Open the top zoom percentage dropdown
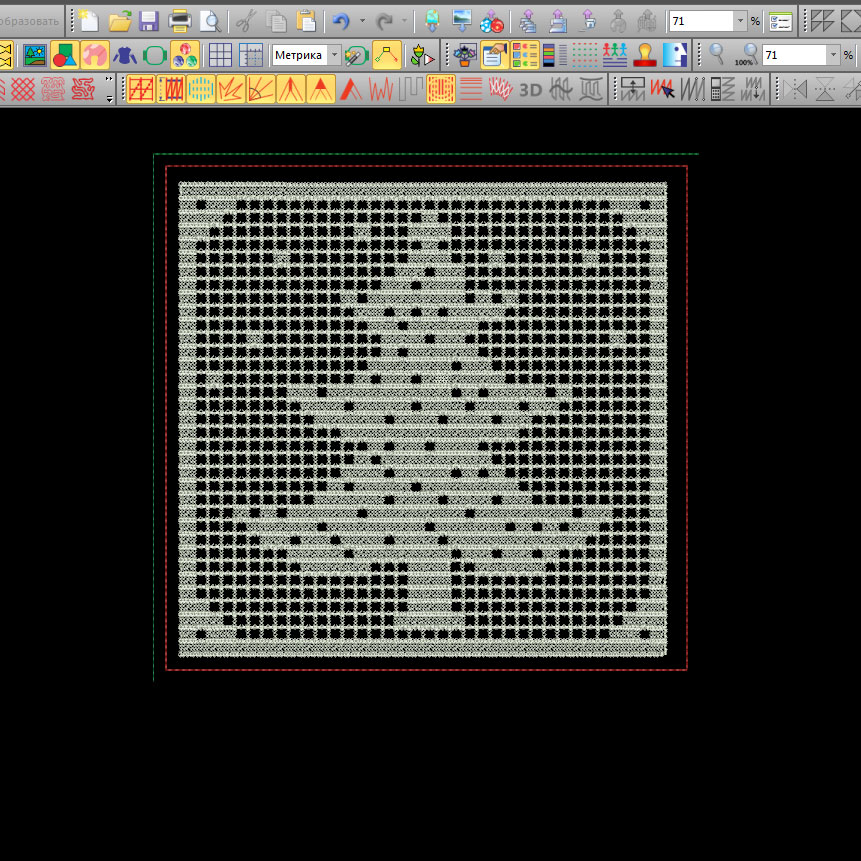 [x=740, y=21]
